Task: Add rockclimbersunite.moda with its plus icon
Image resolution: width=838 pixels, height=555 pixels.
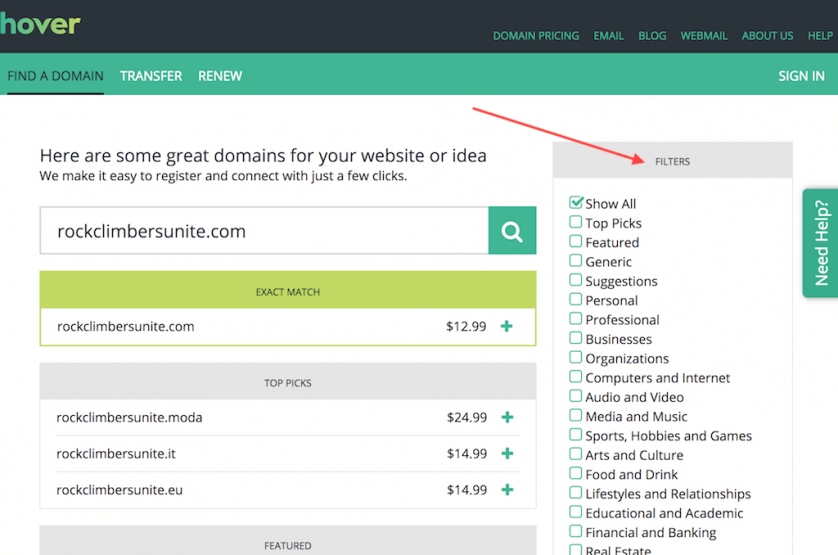Action: (507, 417)
